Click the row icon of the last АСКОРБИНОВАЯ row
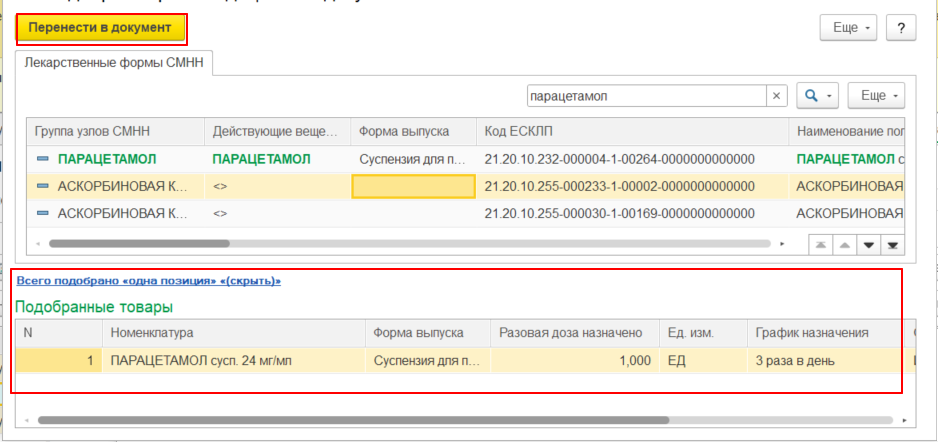The width and height of the screenshot is (938, 442). point(43,213)
